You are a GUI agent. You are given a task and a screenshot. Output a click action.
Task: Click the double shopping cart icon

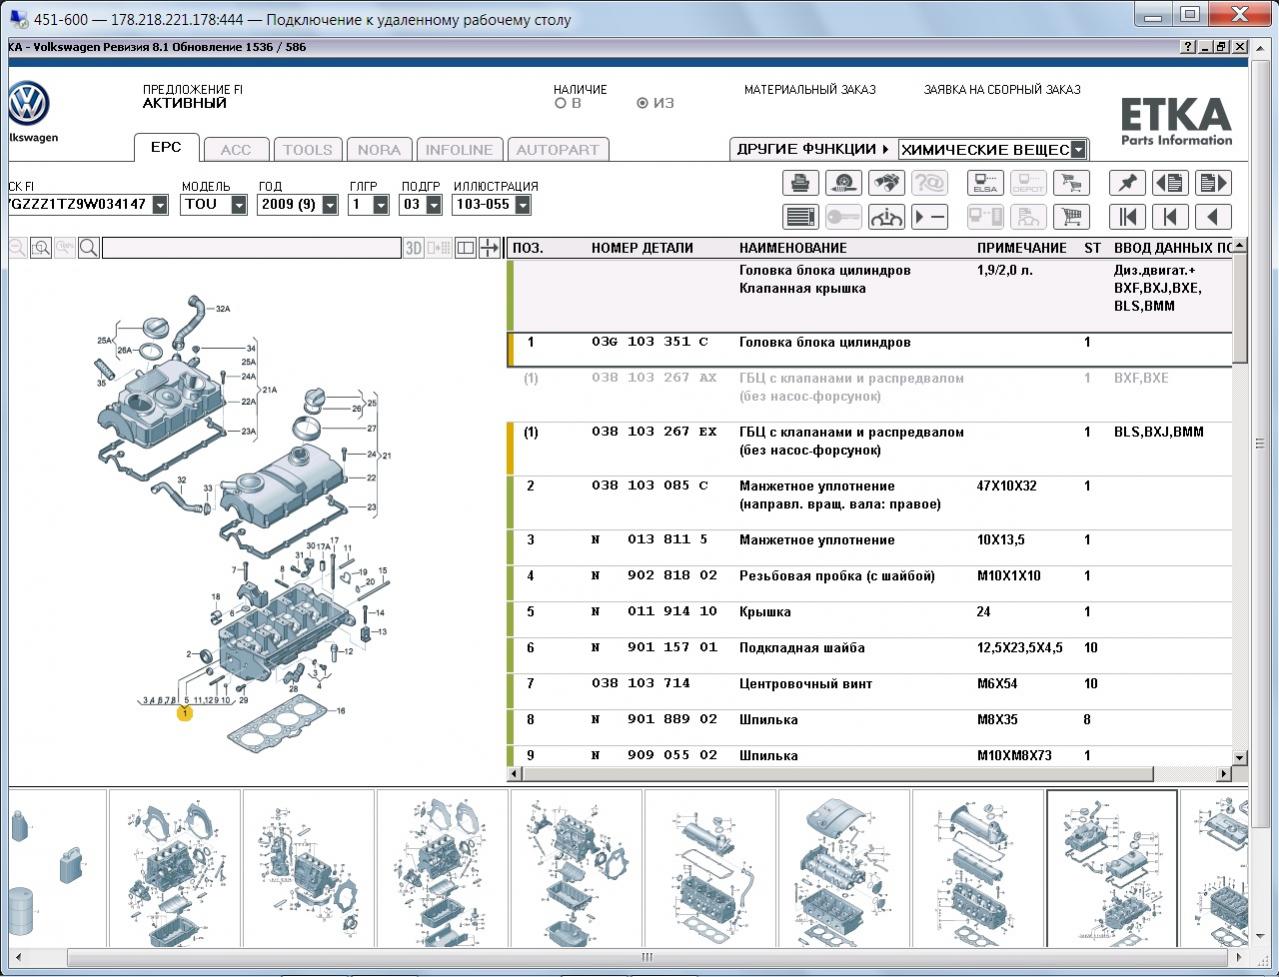point(1072,183)
